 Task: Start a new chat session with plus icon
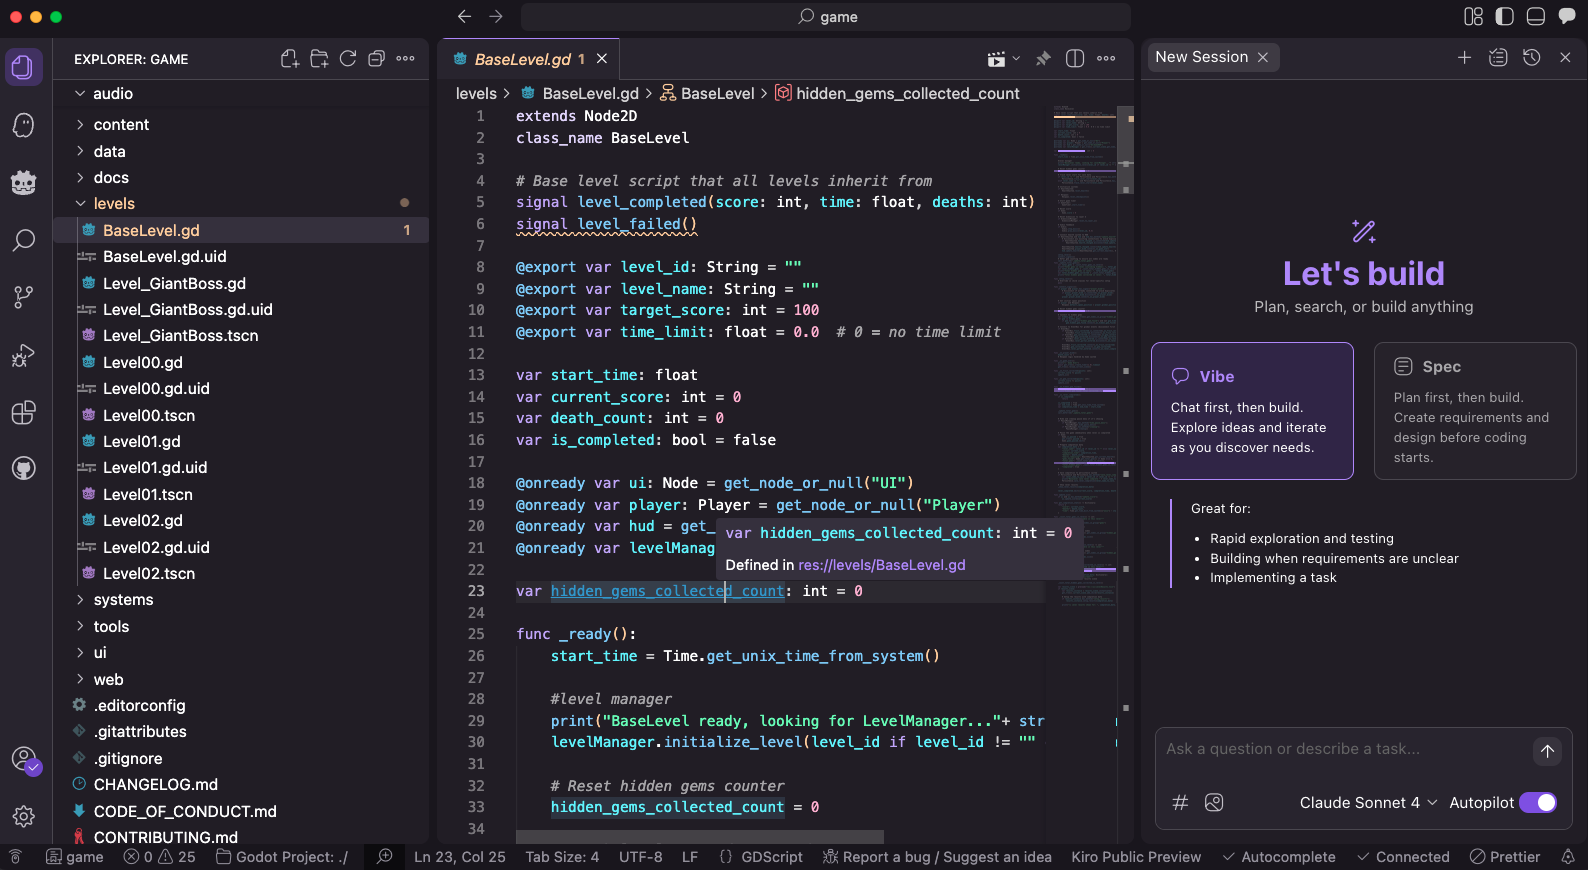click(1464, 58)
